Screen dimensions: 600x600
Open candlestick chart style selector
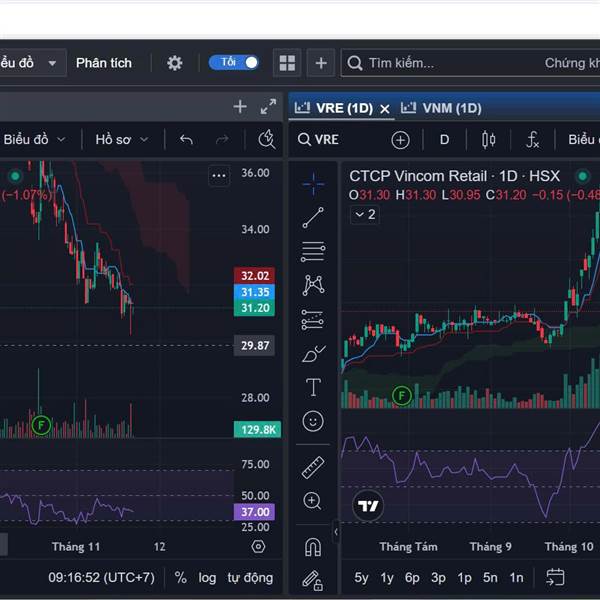click(x=488, y=140)
